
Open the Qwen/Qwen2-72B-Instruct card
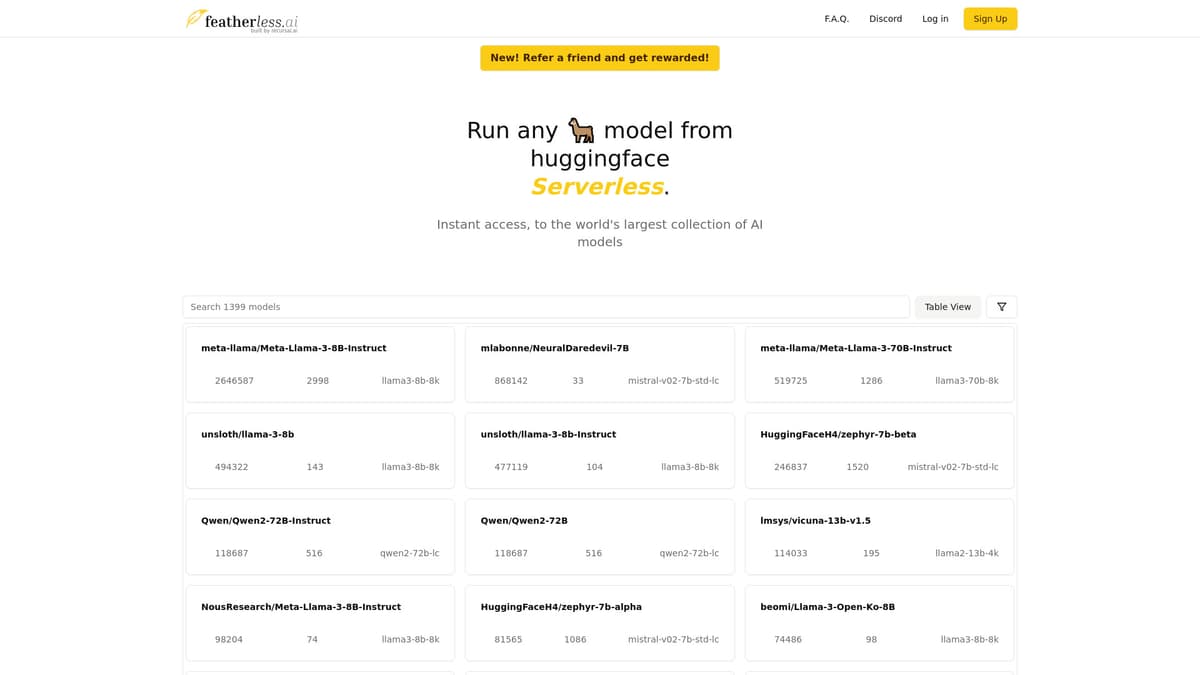(320, 537)
